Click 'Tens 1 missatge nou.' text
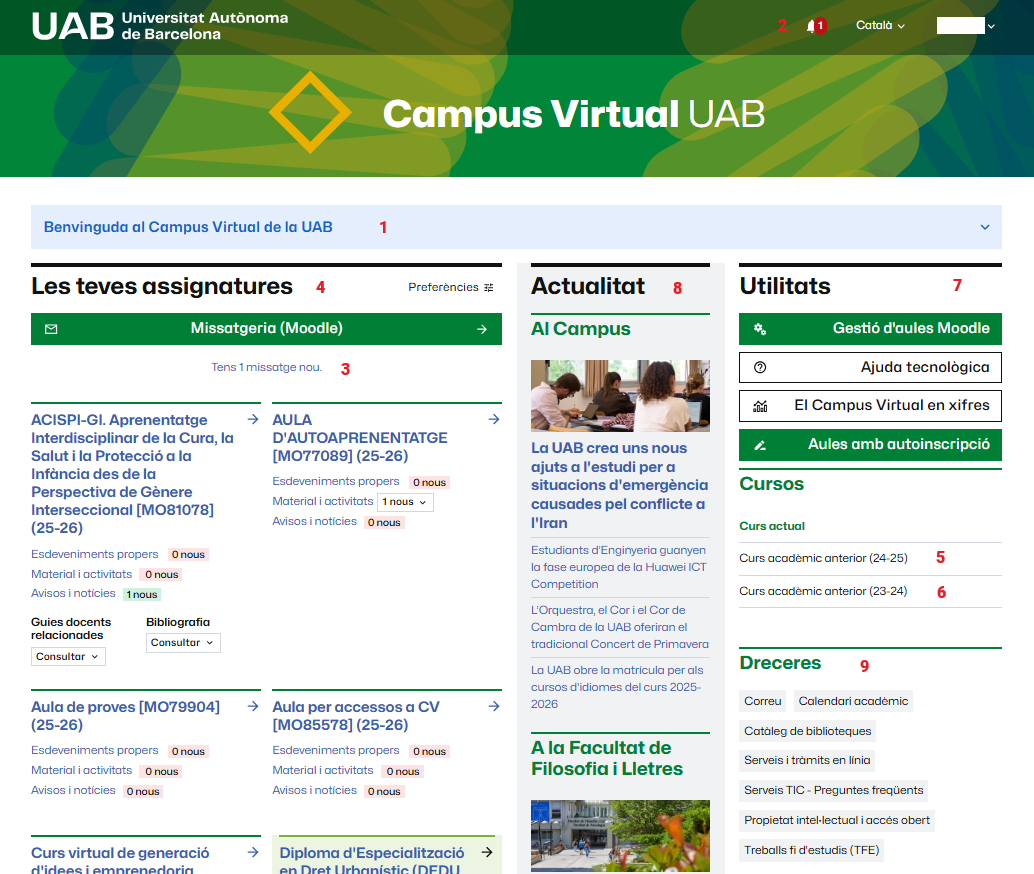The height and width of the screenshot is (874, 1034). pos(266,367)
